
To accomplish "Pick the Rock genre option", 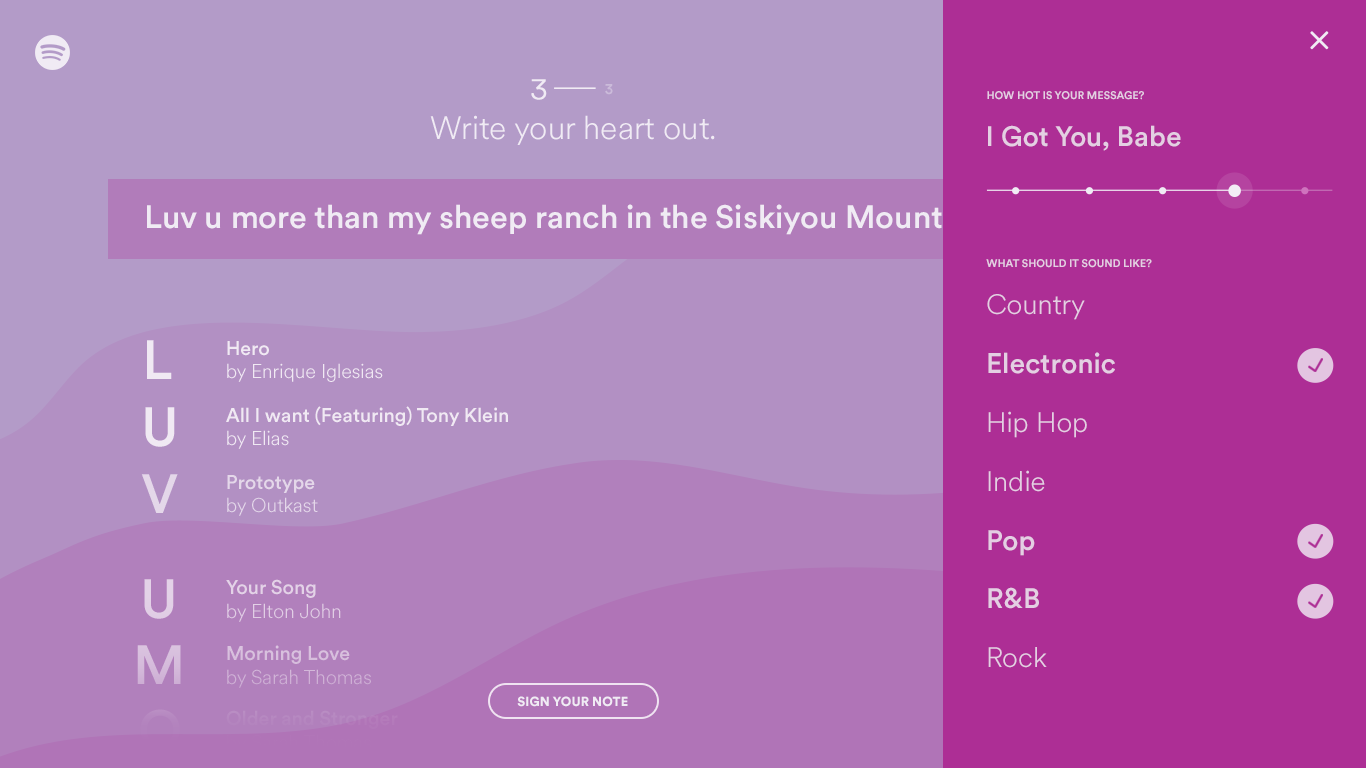I will coord(1016,658).
